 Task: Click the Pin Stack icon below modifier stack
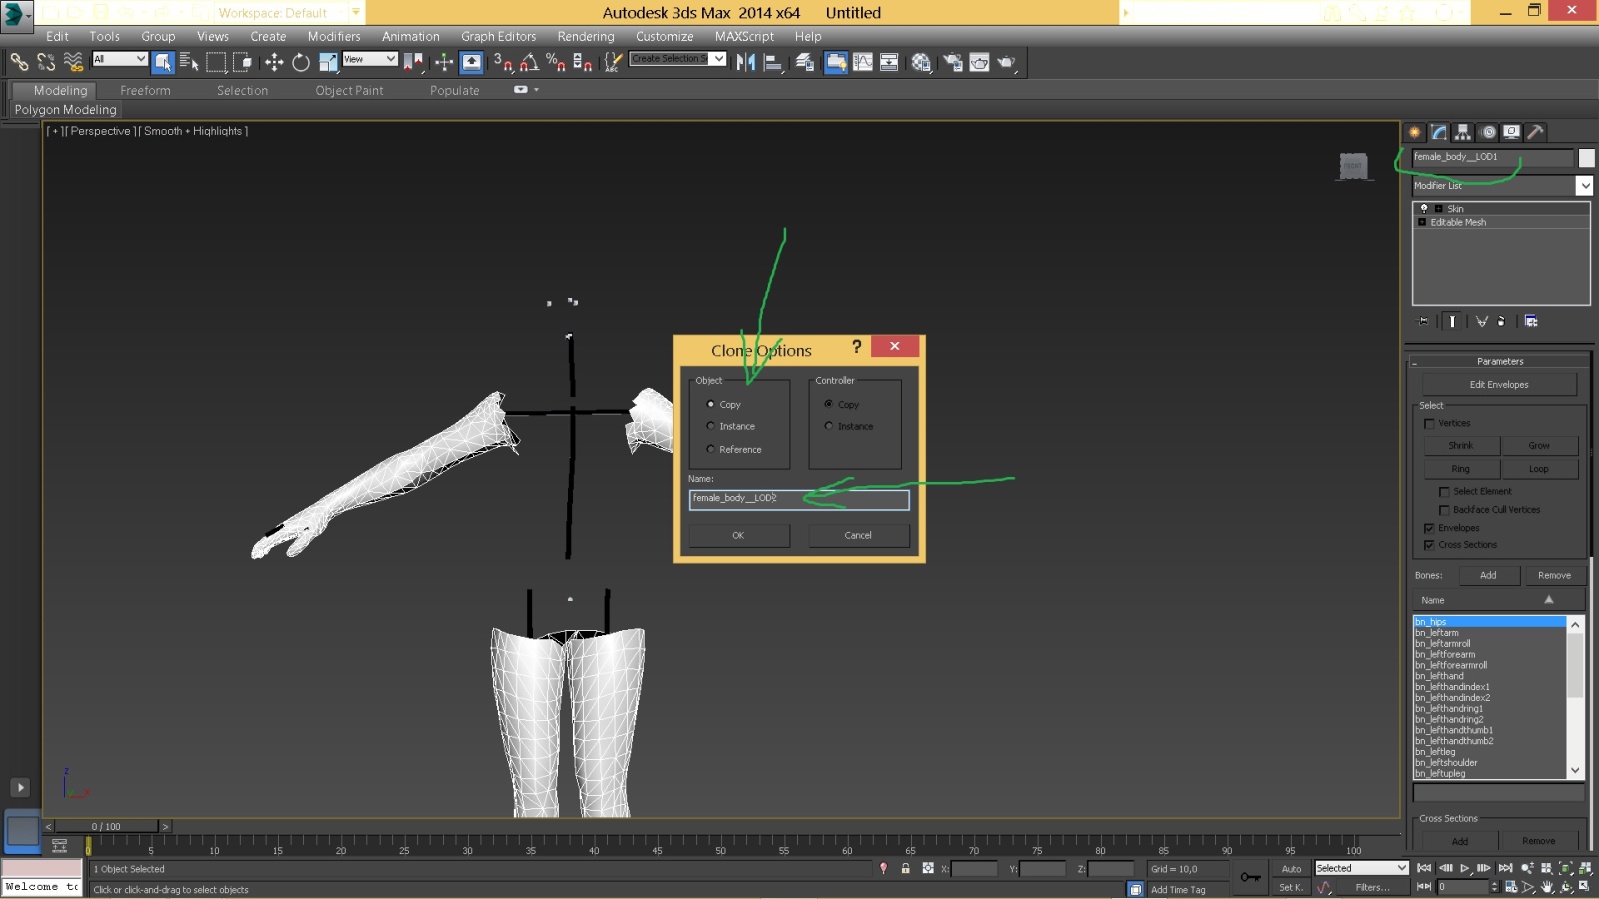1424,322
